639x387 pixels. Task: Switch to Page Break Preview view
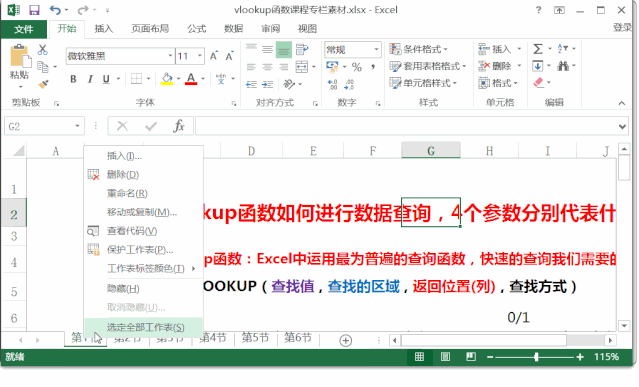click(x=471, y=357)
